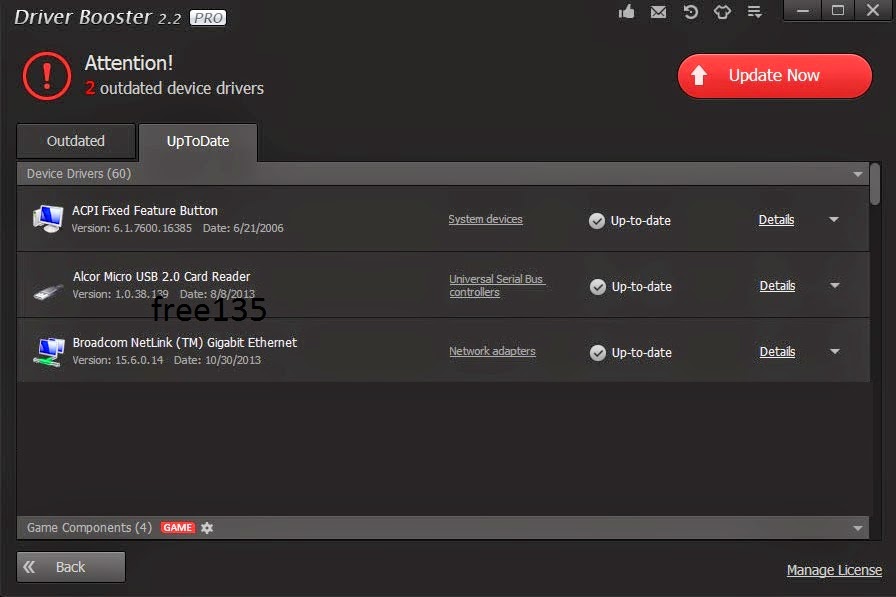Open the Manage License link
Screen dimensions: 896x597
coord(834,570)
